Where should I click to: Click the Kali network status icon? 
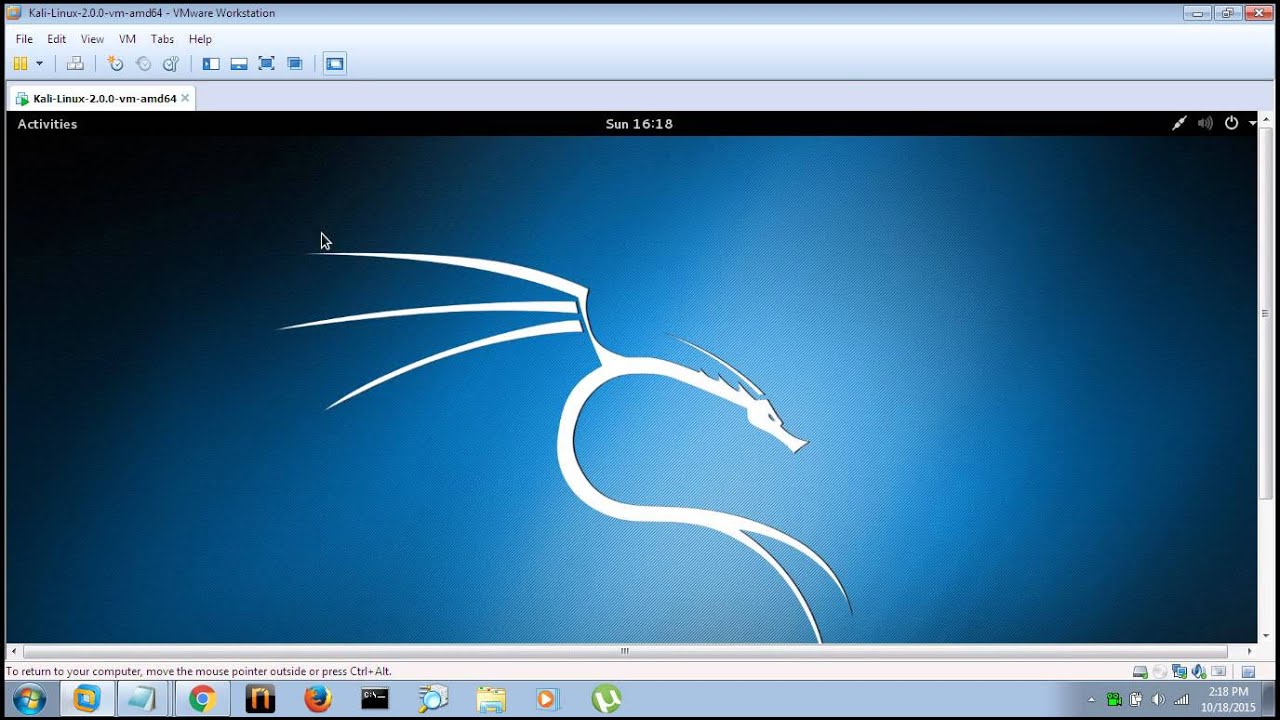tap(1179, 123)
